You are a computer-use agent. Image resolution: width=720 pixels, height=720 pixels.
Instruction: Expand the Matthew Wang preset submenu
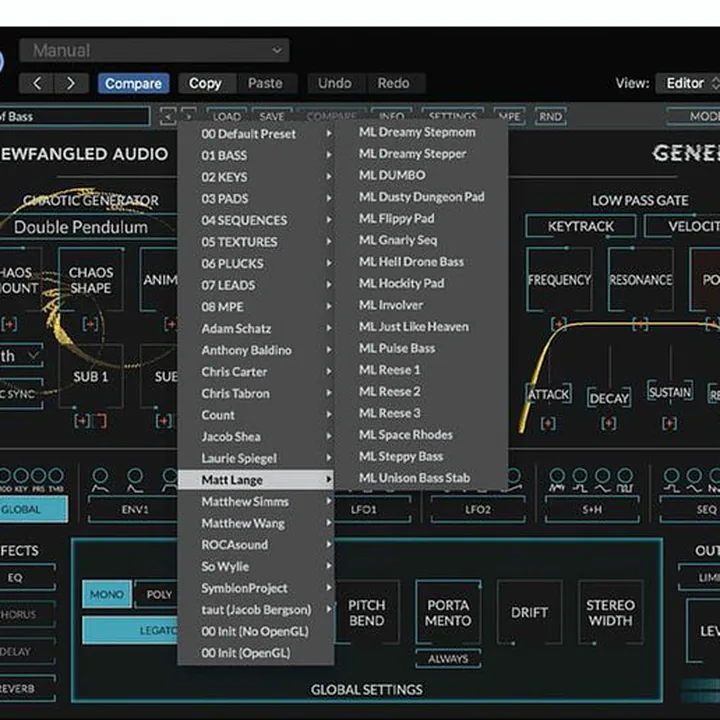click(256, 523)
